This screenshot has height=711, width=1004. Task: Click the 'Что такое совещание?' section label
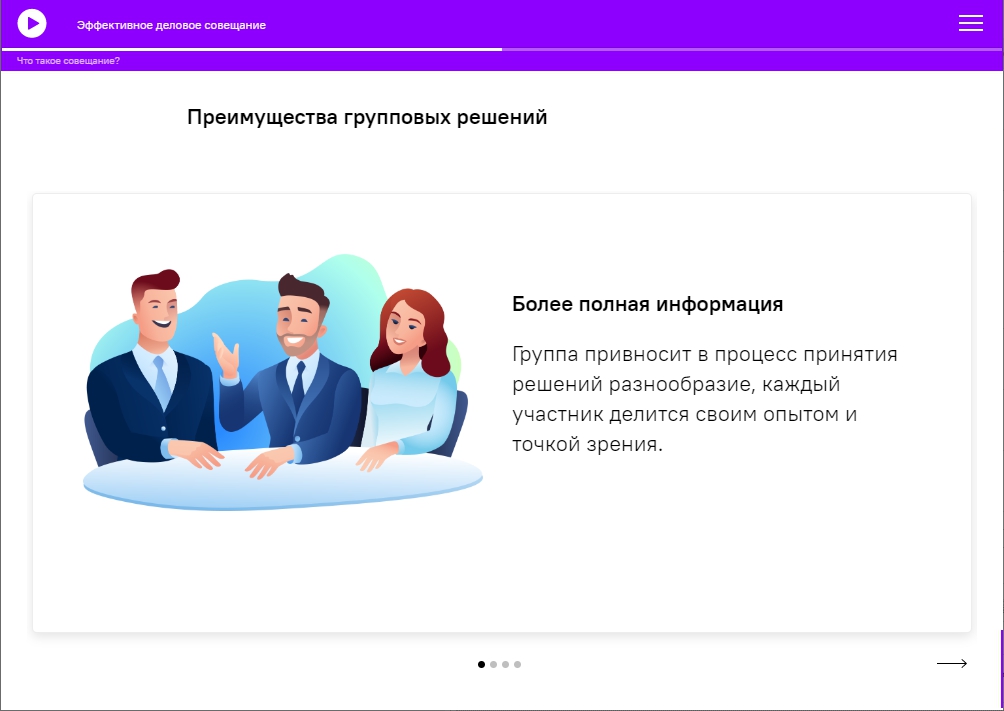pos(68,61)
